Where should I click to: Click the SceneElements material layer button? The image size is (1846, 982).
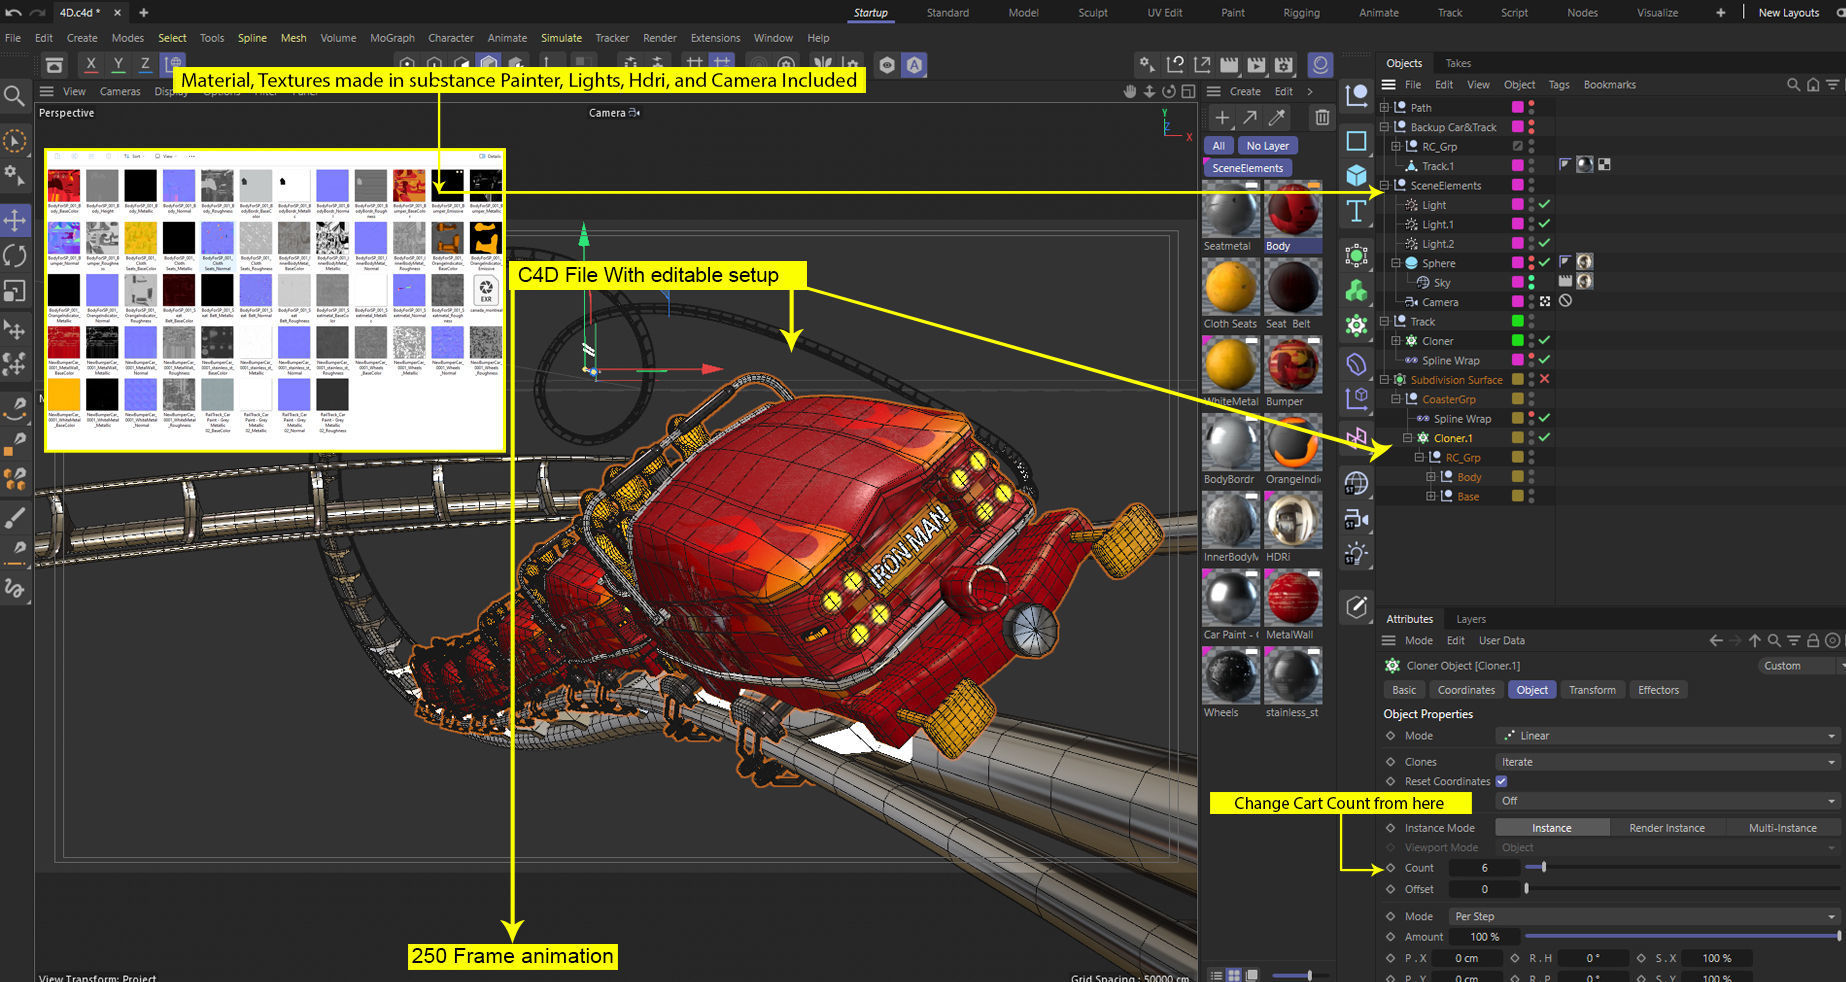[x=1248, y=168]
